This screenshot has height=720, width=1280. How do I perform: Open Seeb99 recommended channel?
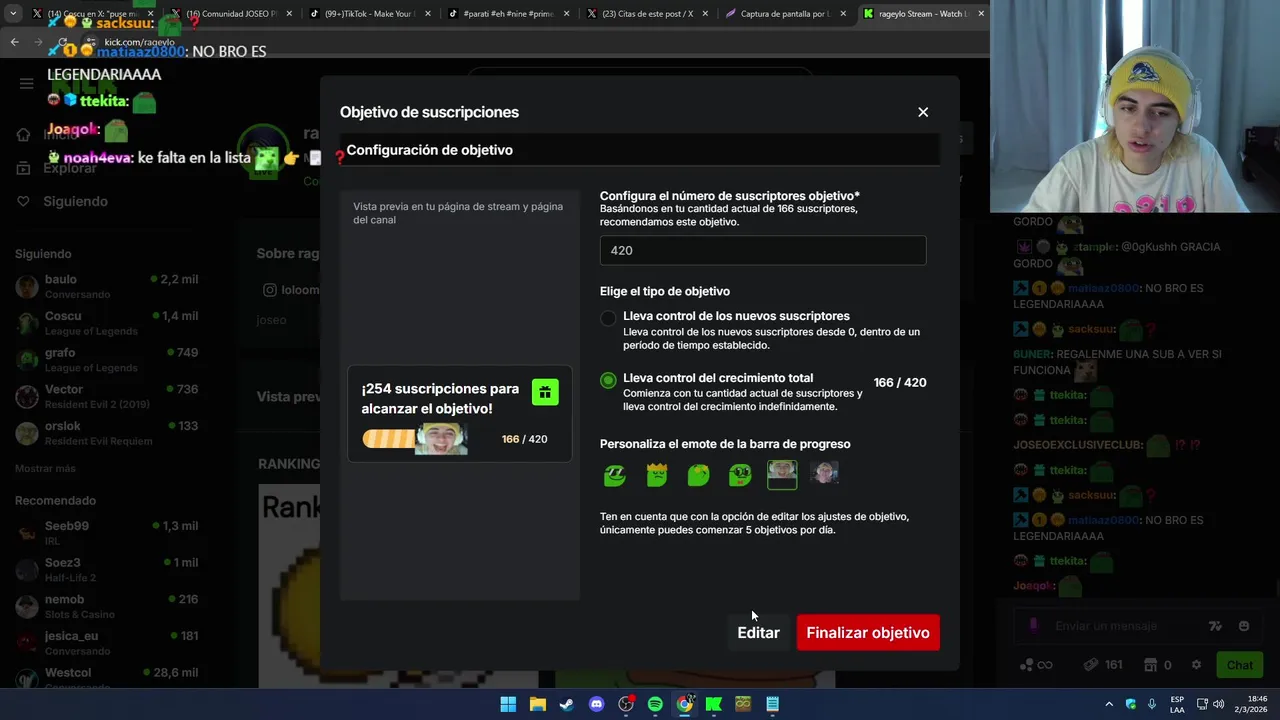106,533
